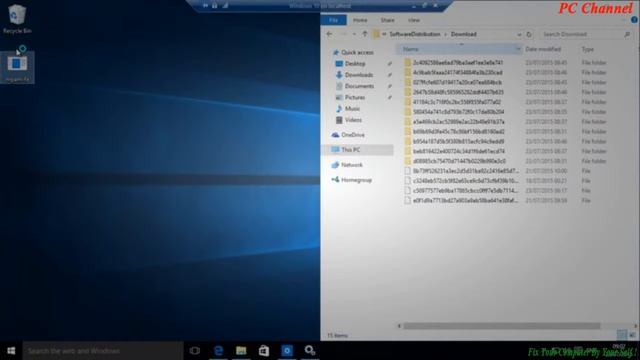
Task: Open the recent locations dropdown arrow
Action: (x=354, y=34)
